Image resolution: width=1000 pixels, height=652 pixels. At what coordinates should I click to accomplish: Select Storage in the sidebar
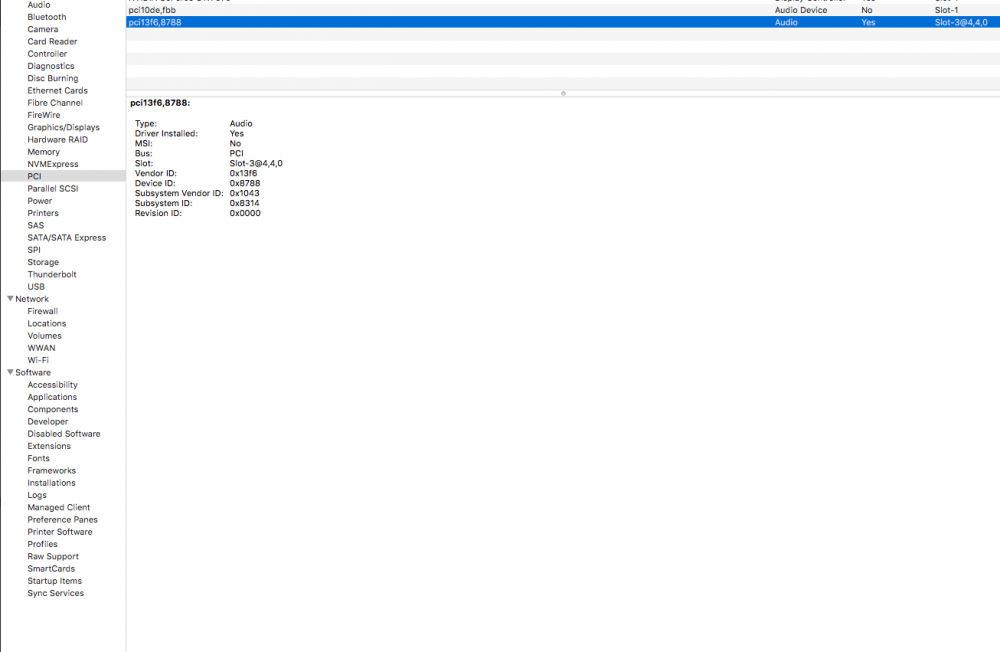click(43, 262)
